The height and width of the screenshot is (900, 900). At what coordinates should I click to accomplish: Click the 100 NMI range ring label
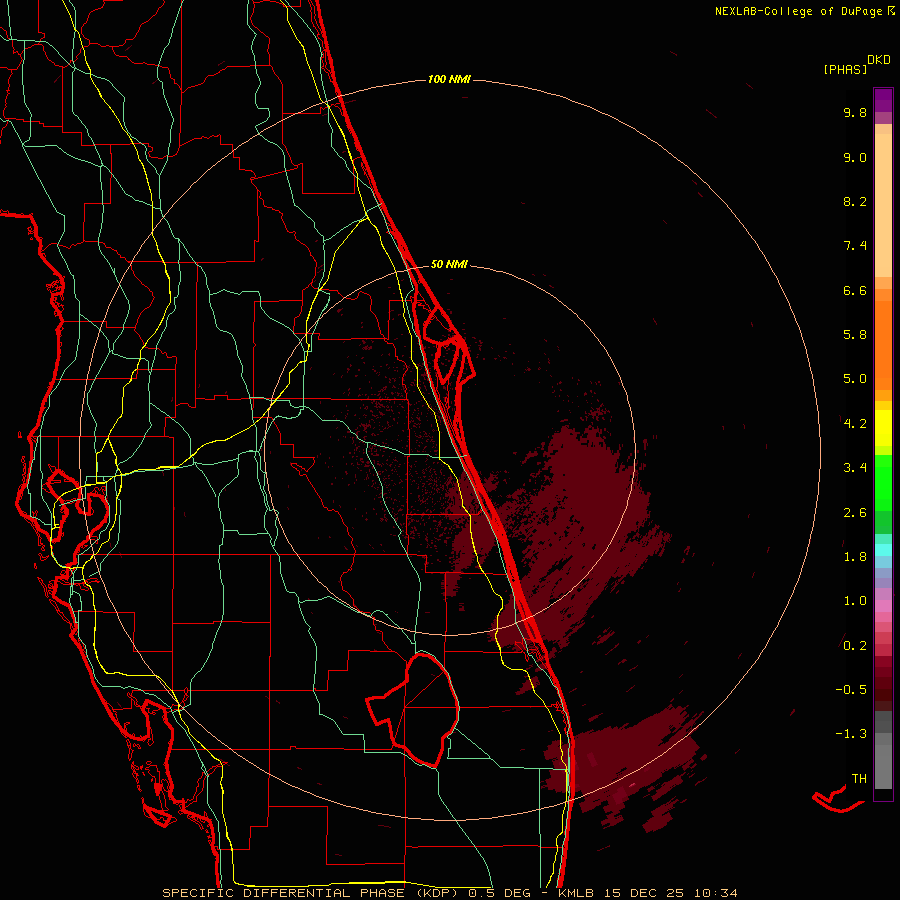pos(449,79)
